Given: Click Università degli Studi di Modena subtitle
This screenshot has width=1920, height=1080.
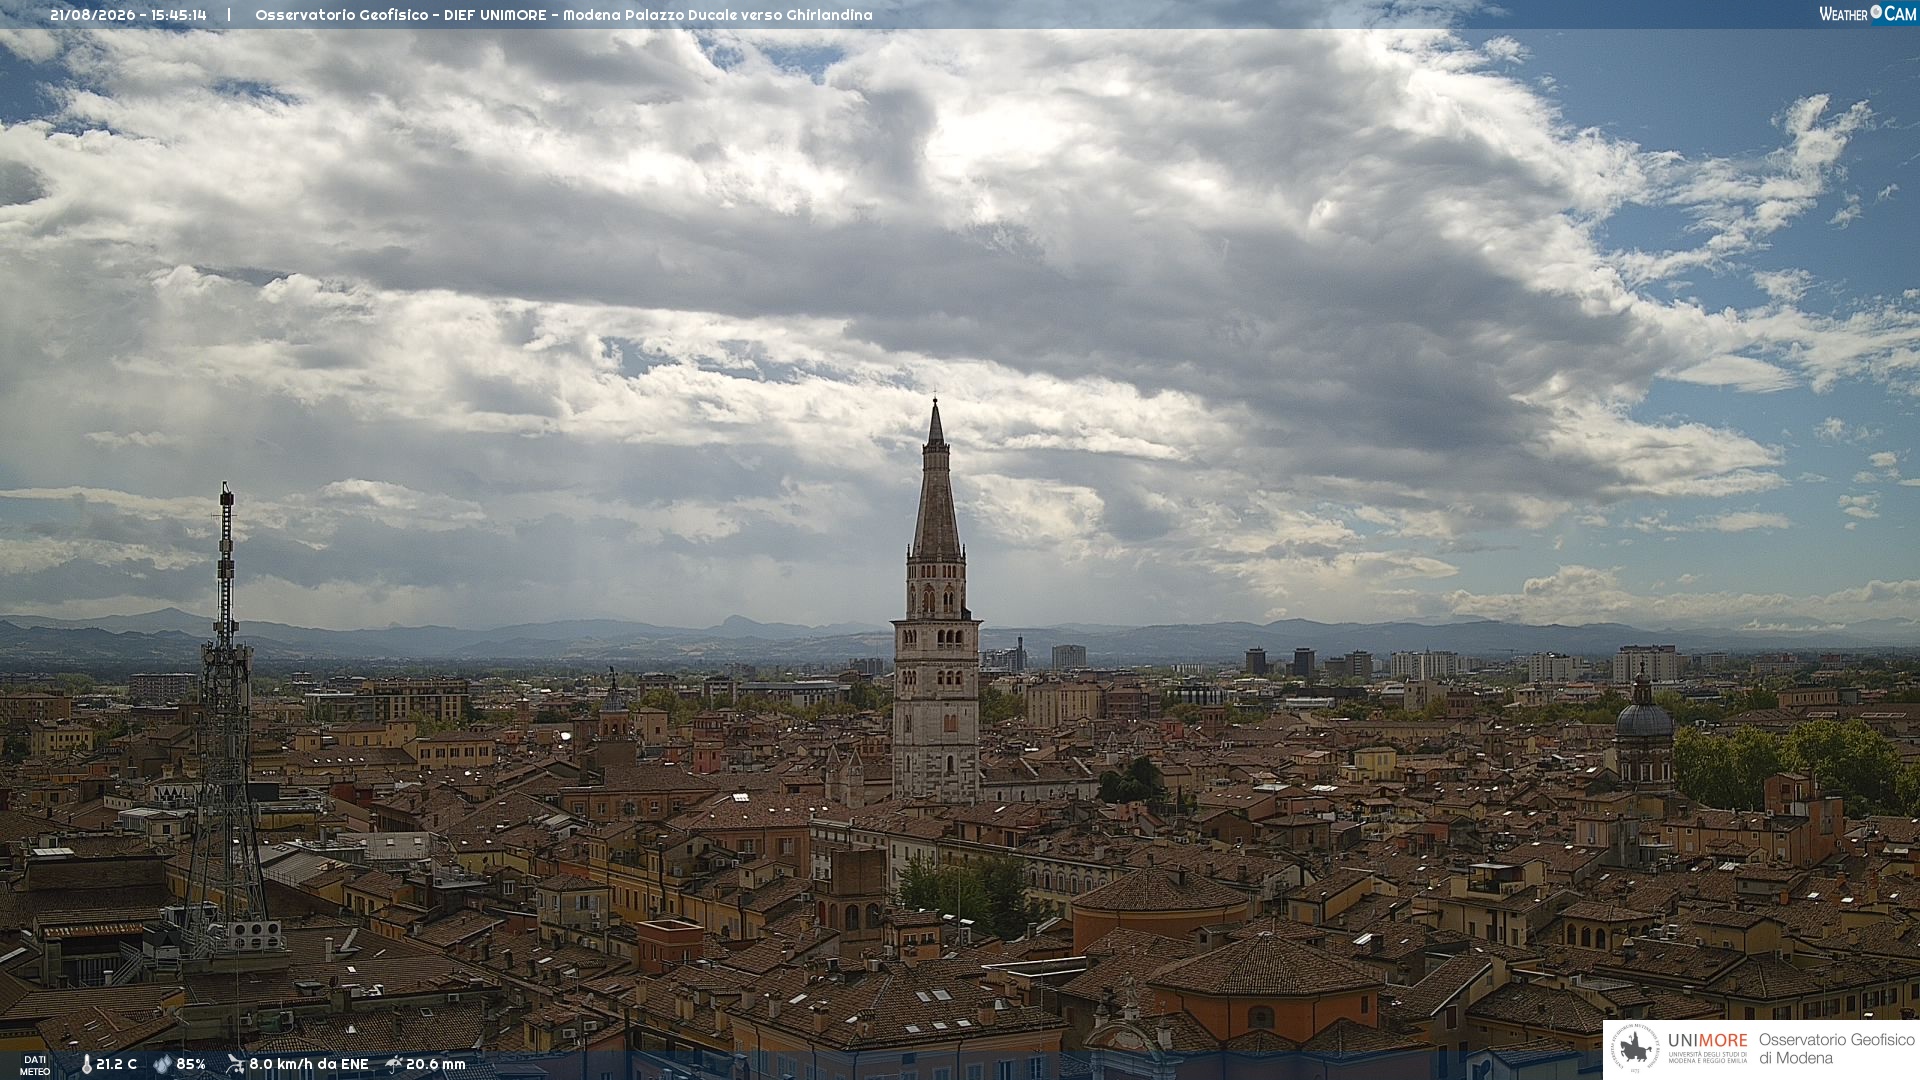Looking at the screenshot, I should (x=1708, y=1057).
